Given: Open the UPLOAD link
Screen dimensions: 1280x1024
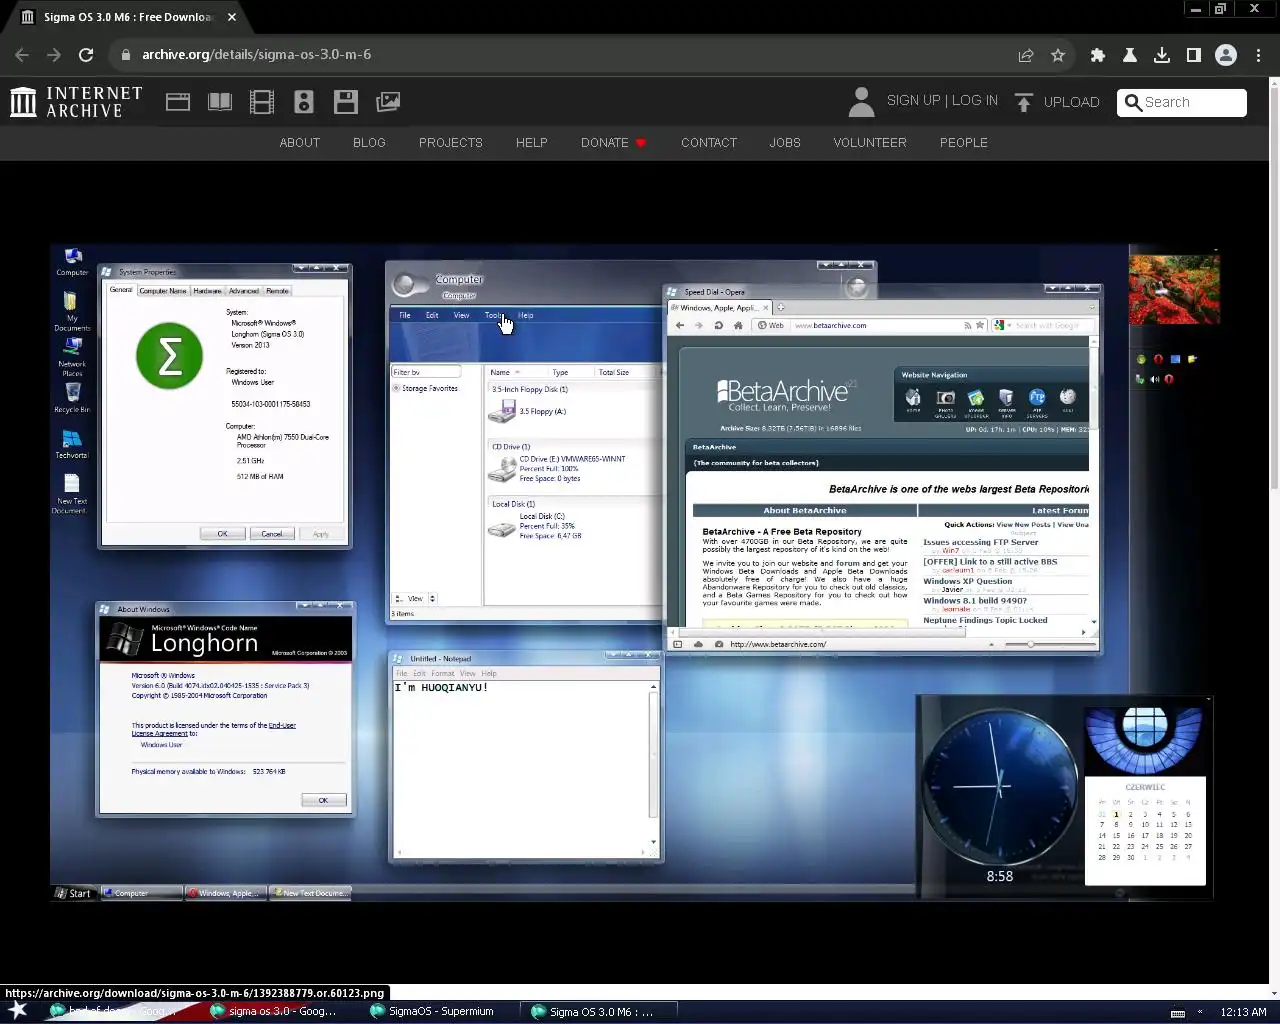Looking at the screenshot, I should (1071, 102).
